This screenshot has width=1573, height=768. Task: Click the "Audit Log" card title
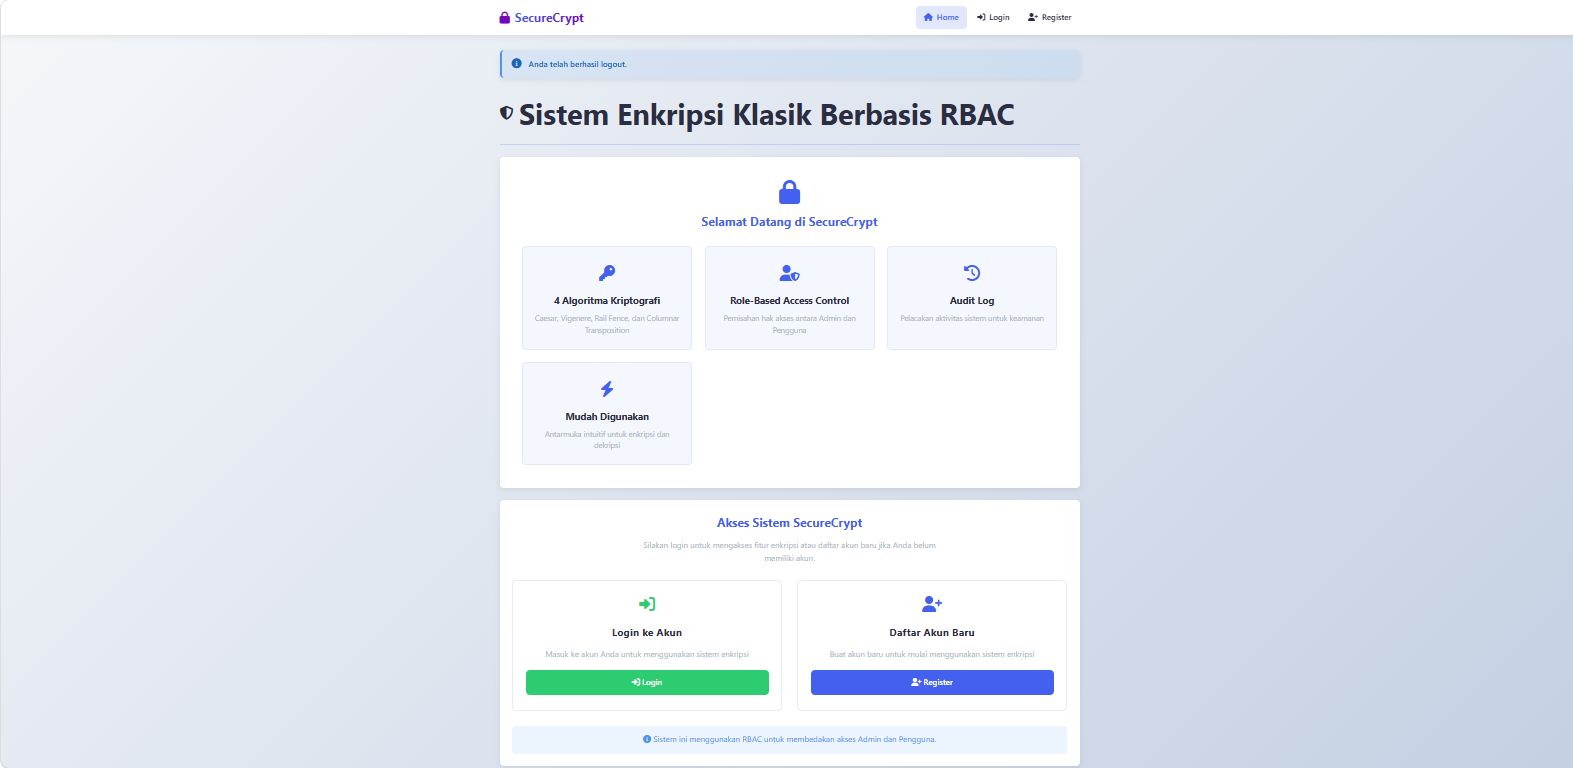pos(972,301)
